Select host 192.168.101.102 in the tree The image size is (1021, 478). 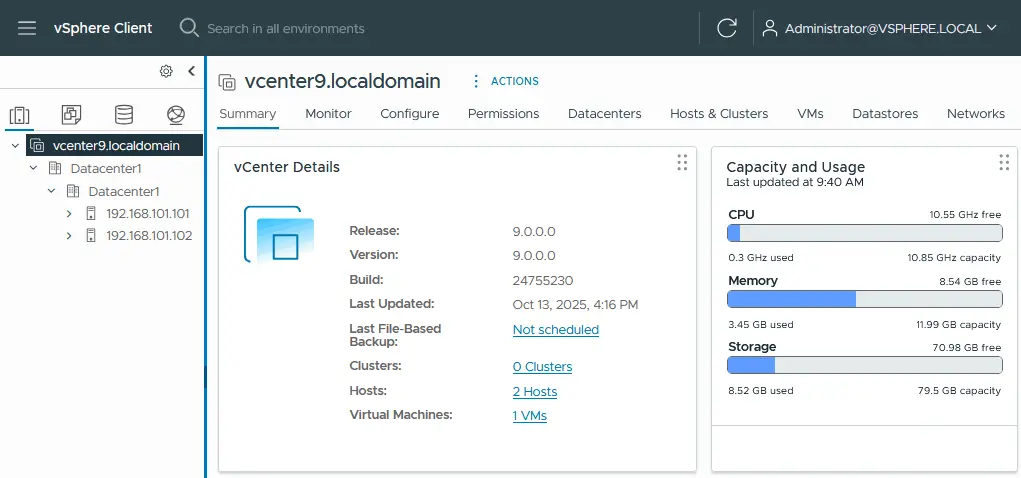click(149, 236)
